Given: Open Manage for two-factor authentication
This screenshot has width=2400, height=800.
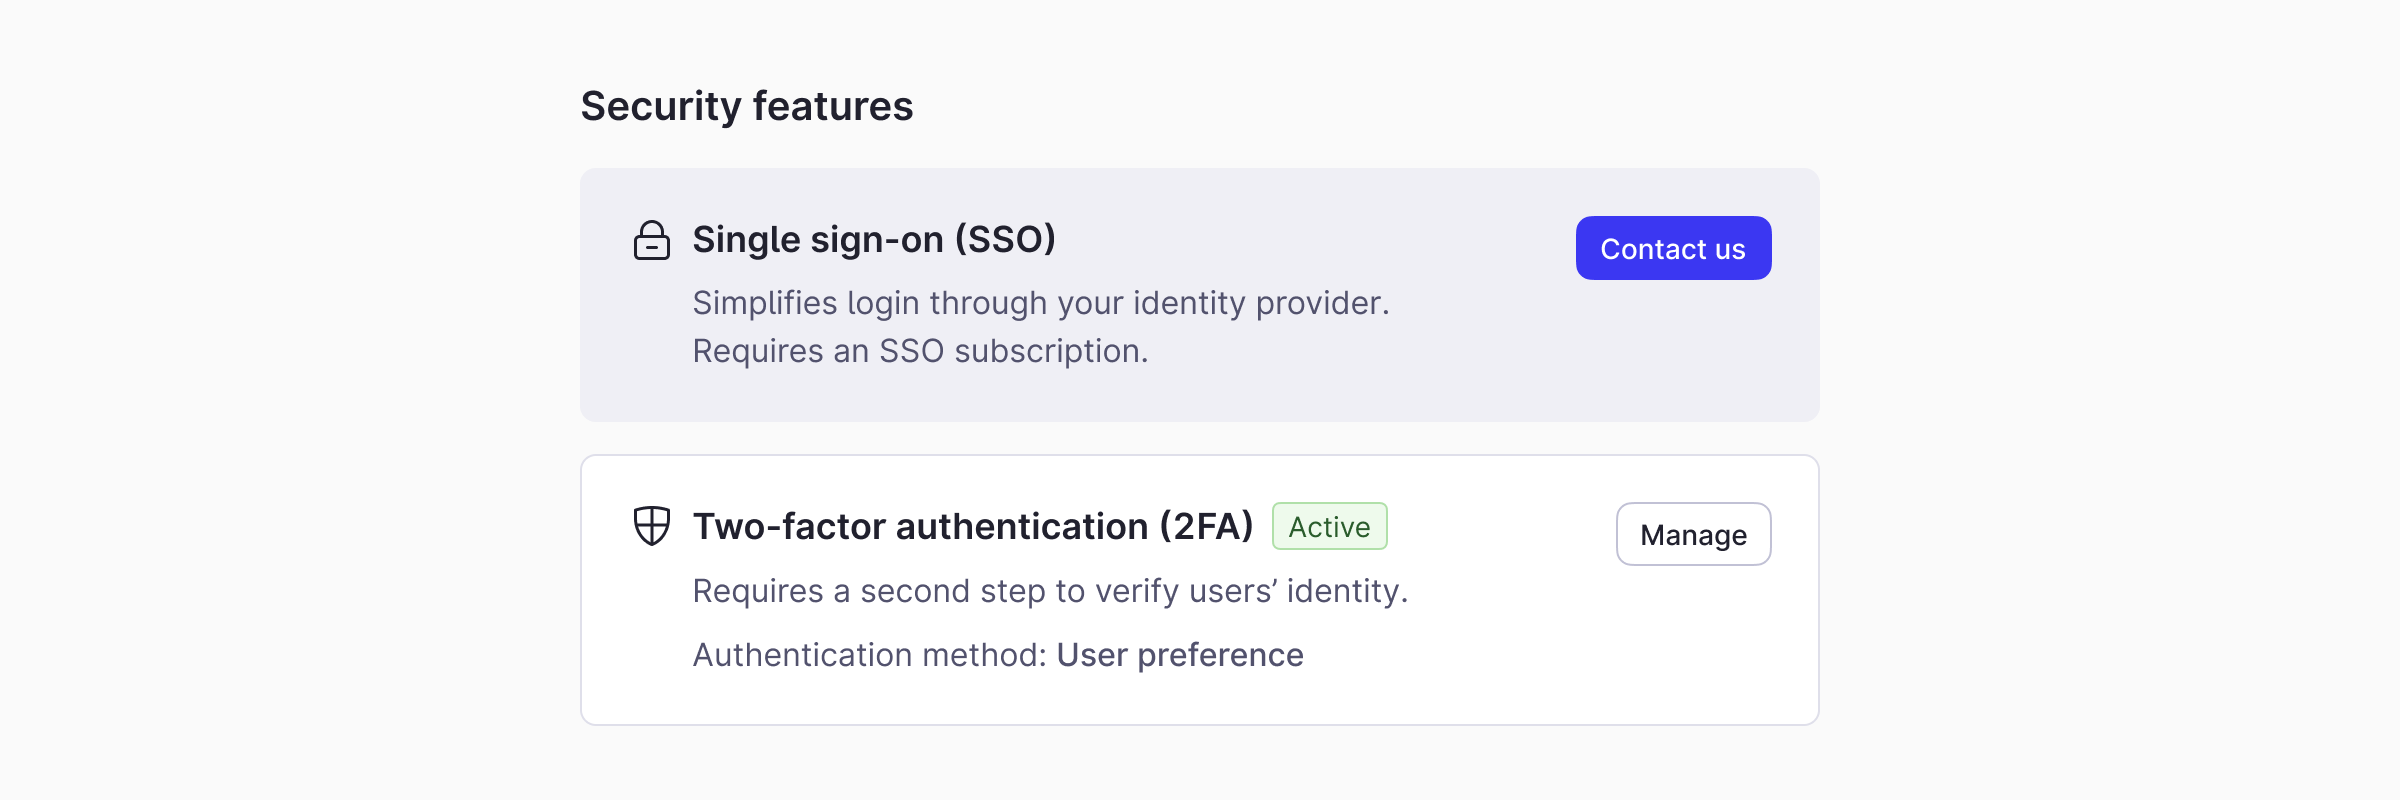Looking at the screenshot, I should click(1693, 535).
